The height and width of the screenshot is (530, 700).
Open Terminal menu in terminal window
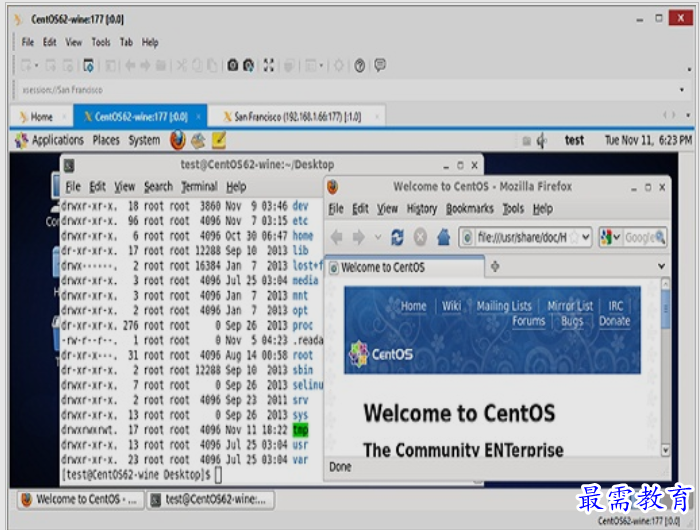199,187
